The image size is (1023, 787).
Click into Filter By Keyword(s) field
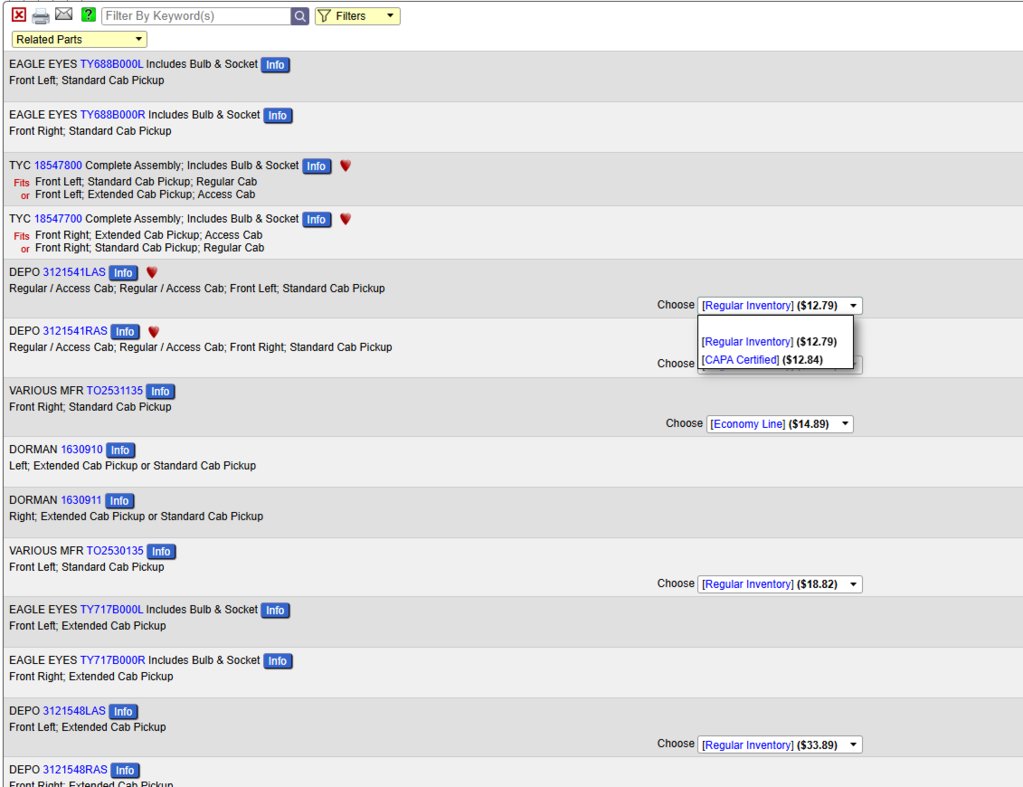pos(196,16)
